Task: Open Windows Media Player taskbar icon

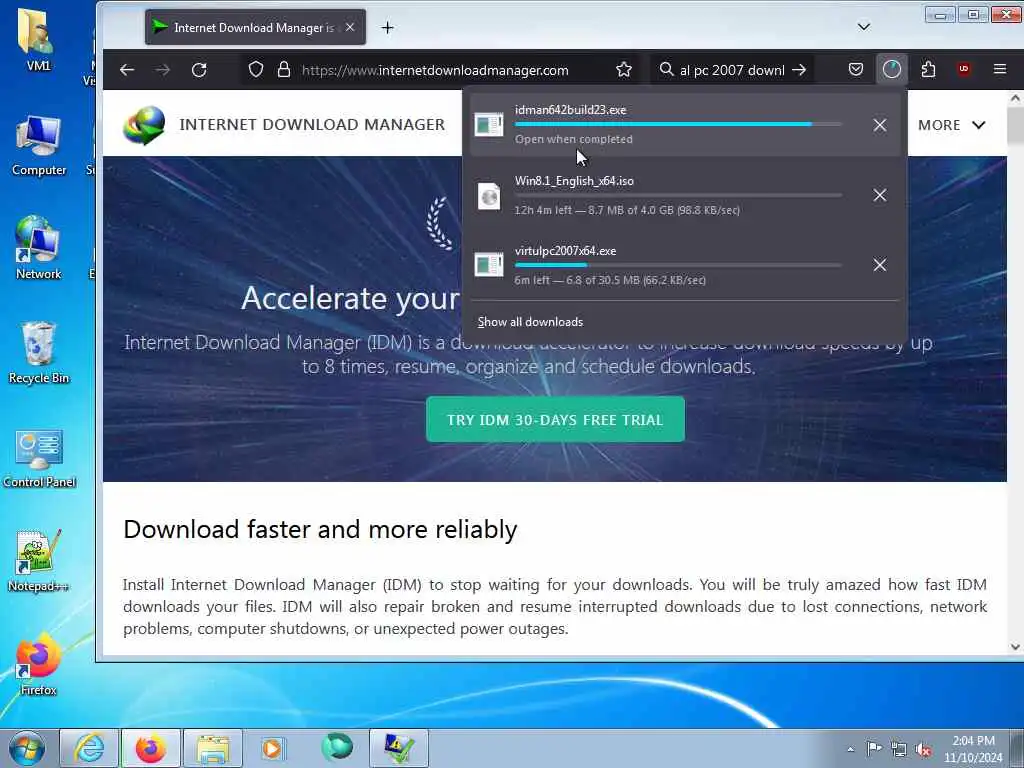Action: tap(272, 748)
